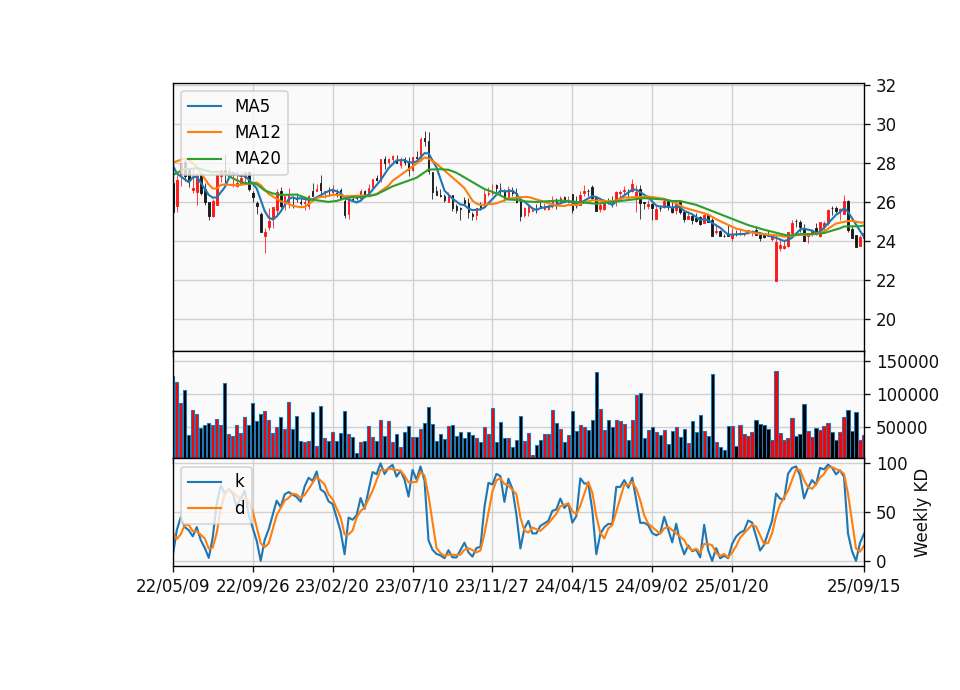The image size is (960, 690).
Task: Click the MA5 legend label
Action: click(x=252, y=106)
